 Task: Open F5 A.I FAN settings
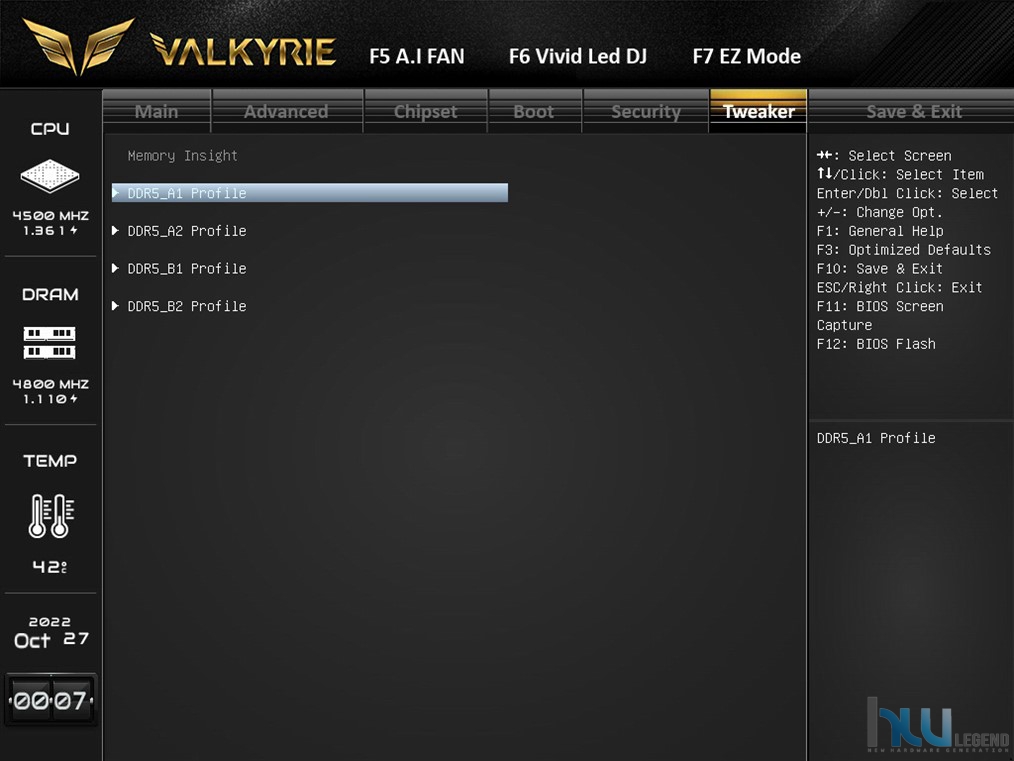coord(417,57)
